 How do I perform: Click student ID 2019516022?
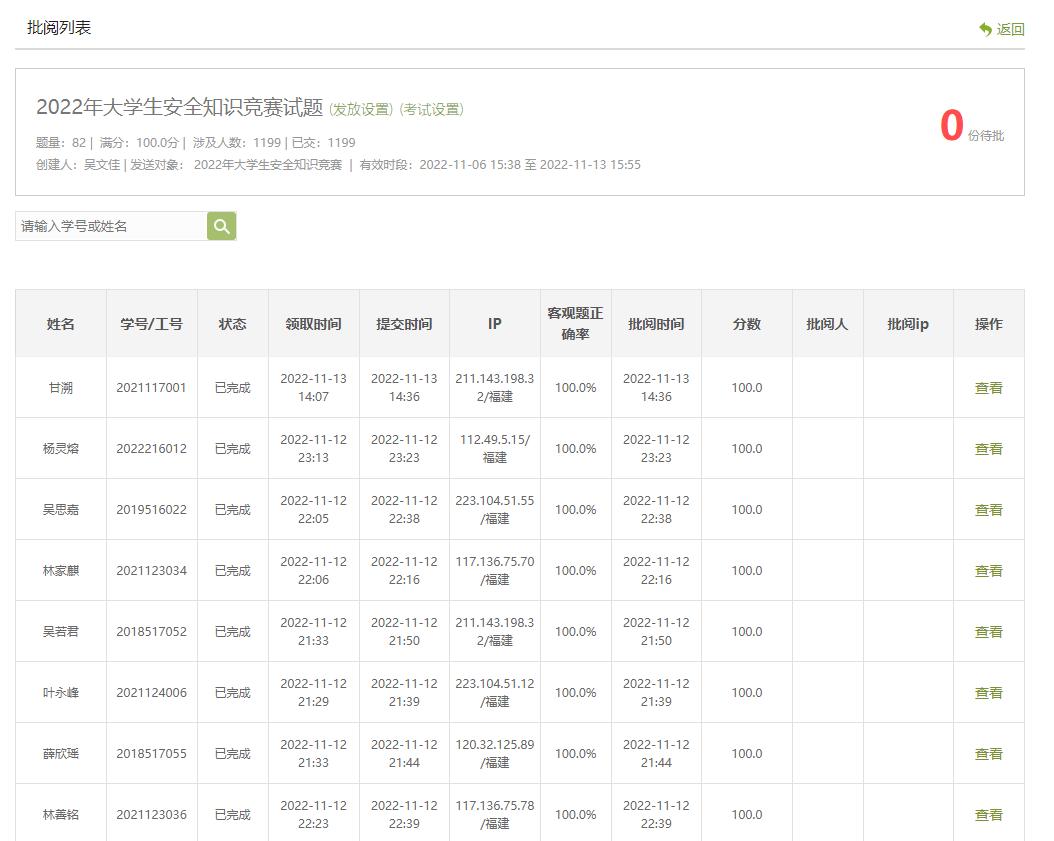[x=151, y=510]
